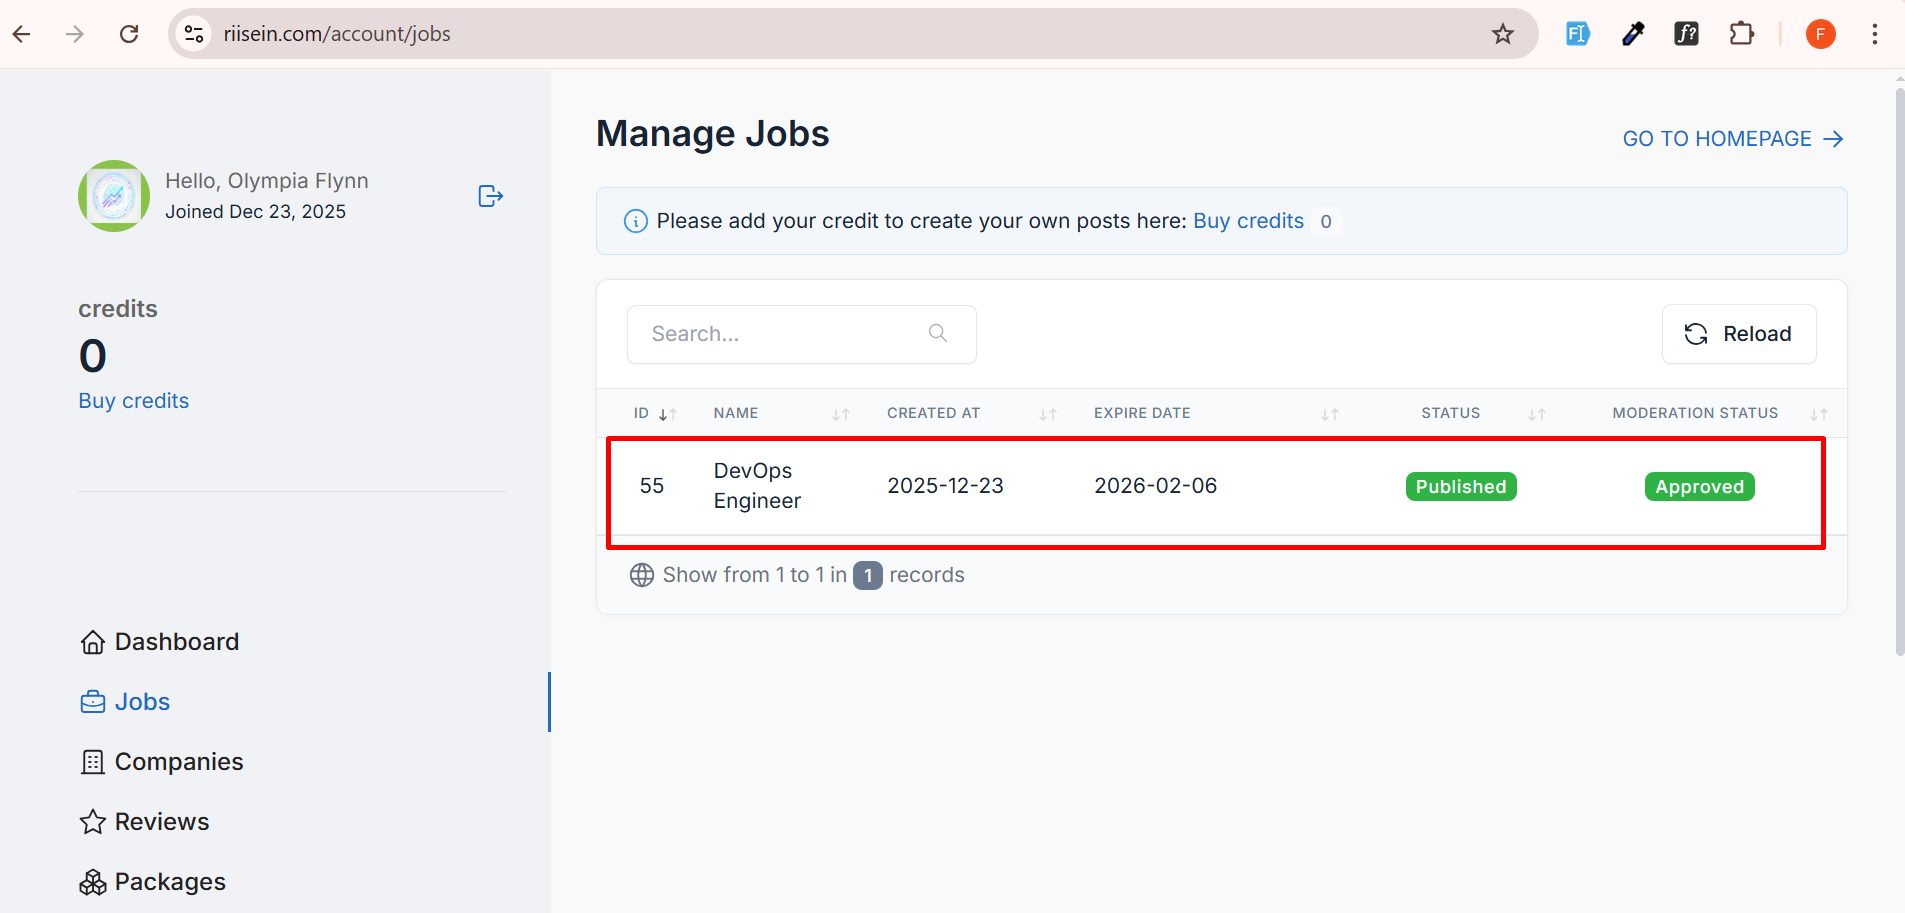Click the eyedropper extension icon
1905x913 pixels.
click(1632, 34)
